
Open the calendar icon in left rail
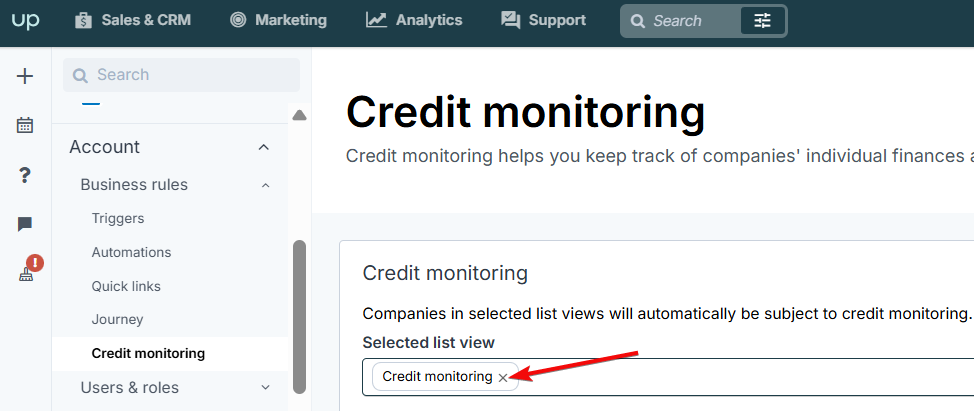[25, 125]
